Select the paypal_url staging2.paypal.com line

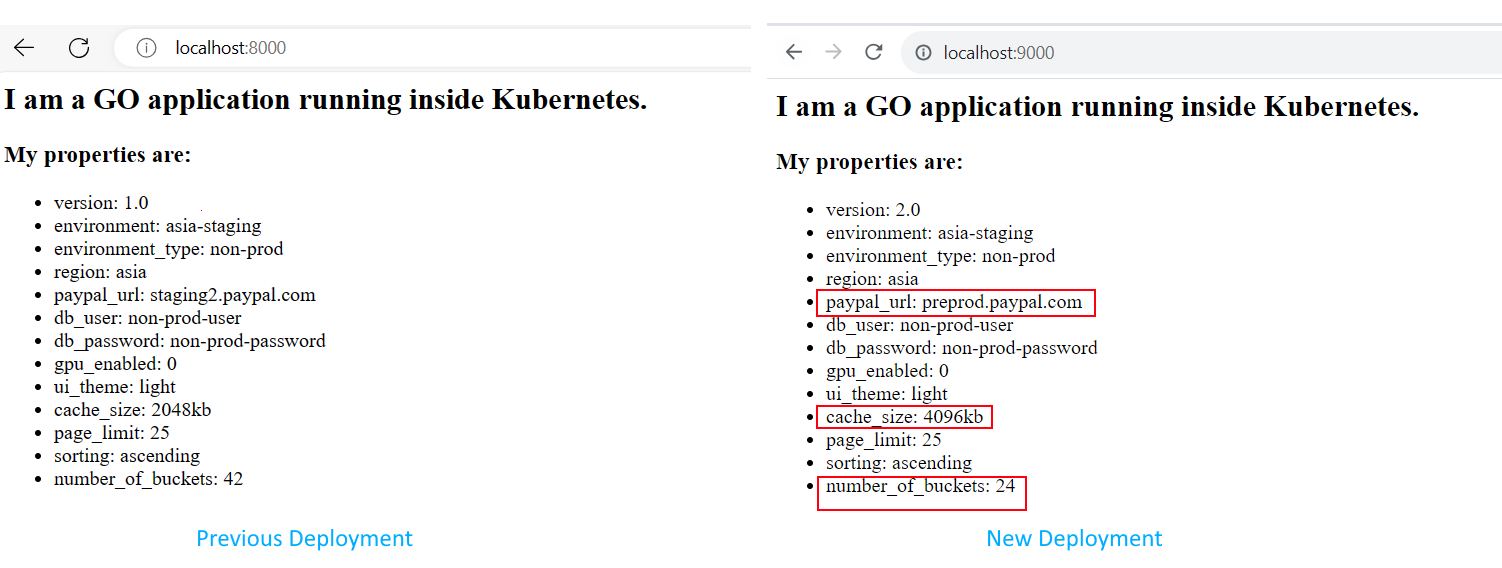pos(185,295)
